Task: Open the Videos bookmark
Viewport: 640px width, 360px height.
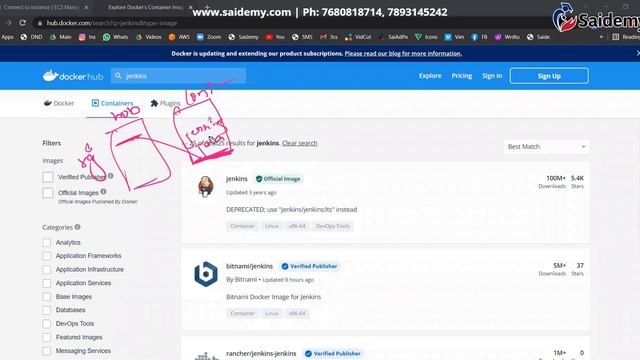Action: pos(149,37)
